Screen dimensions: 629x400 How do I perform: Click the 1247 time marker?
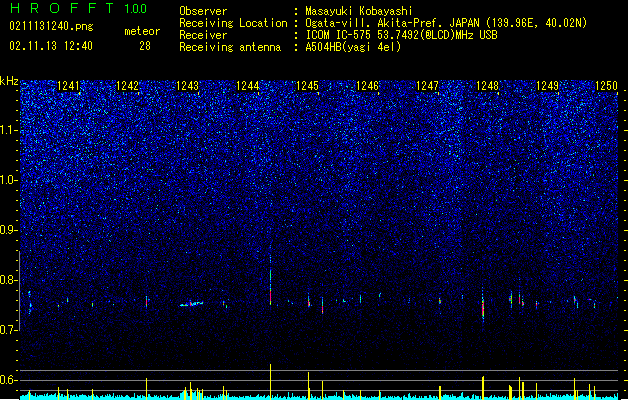pyautogui.click(x=427, y=86)
